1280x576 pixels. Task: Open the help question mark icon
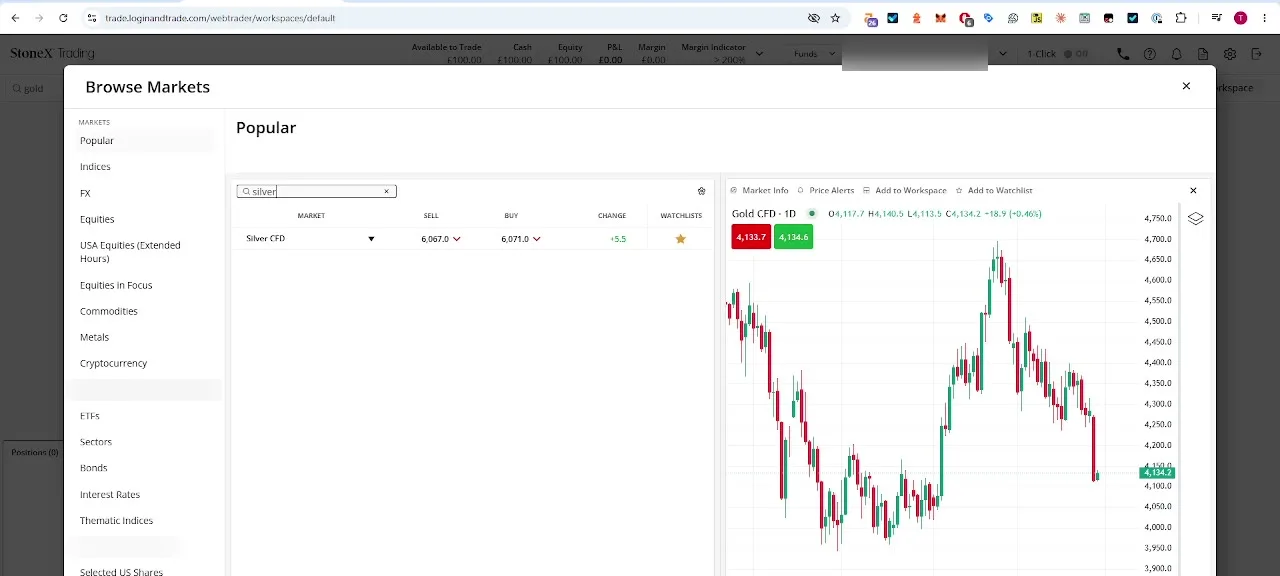(x=1150, y=54)
